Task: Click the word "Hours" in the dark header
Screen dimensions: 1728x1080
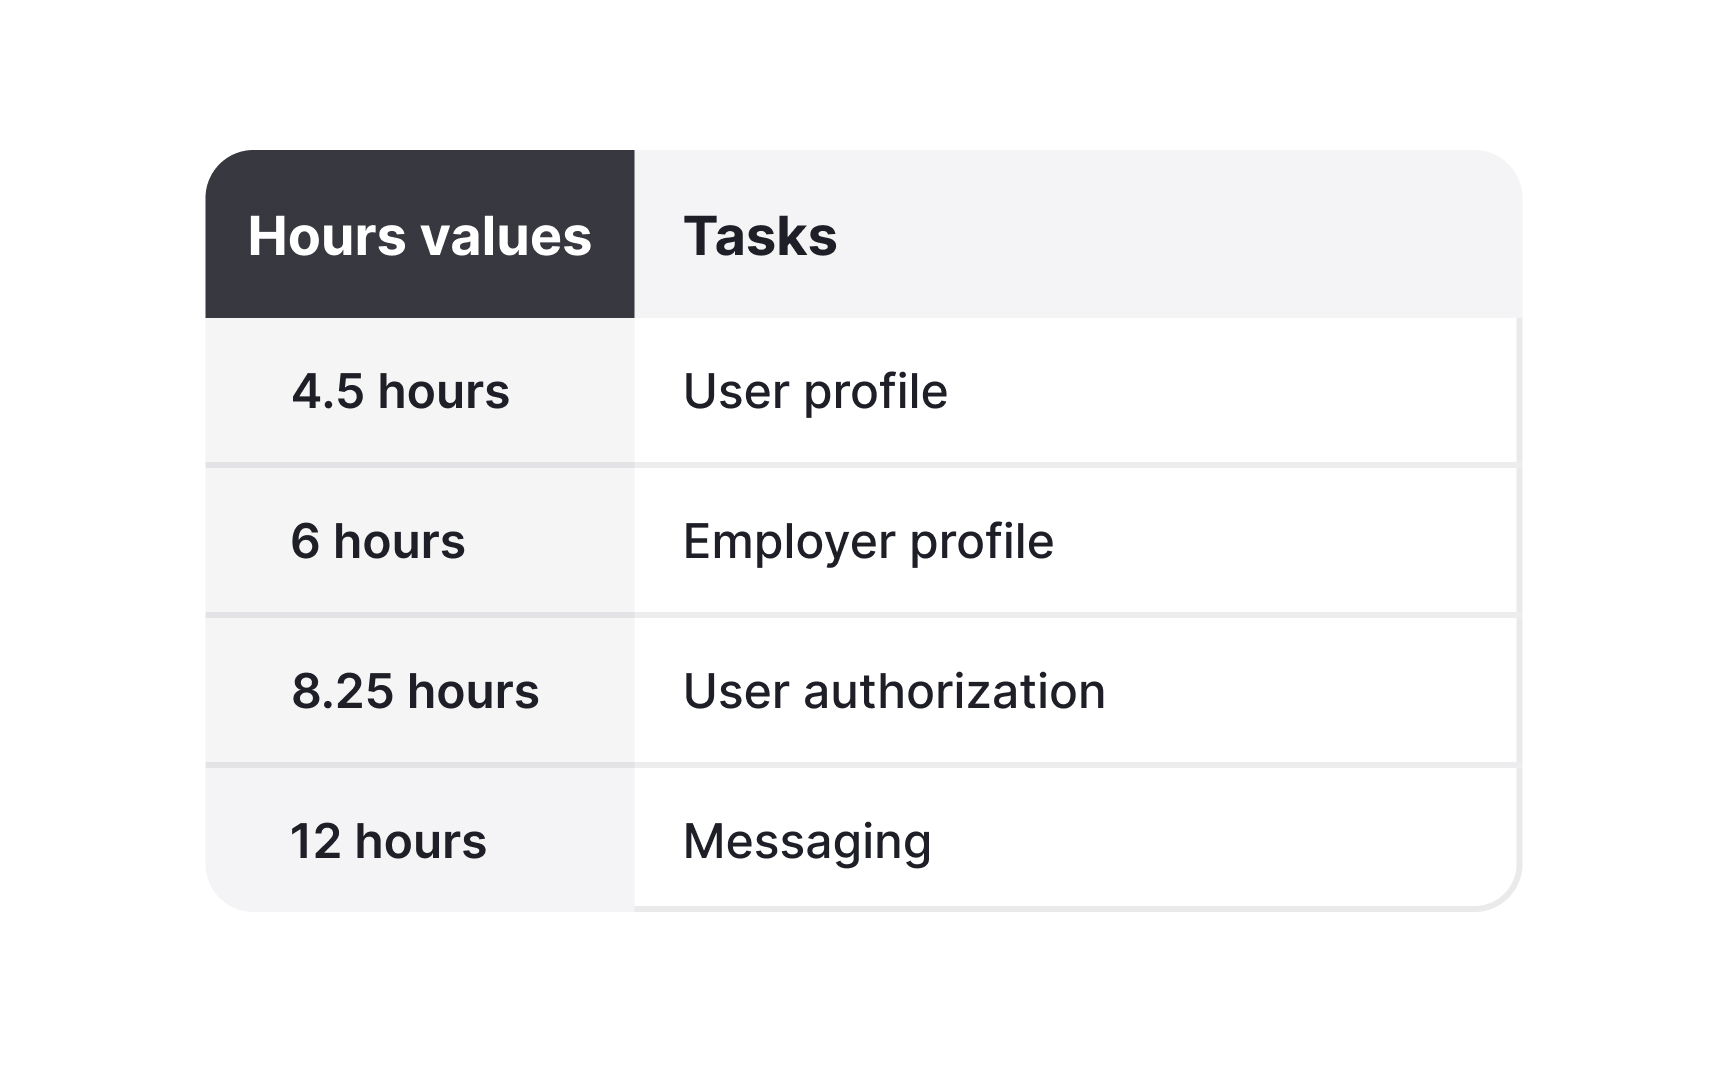Action: coord(327,237)
